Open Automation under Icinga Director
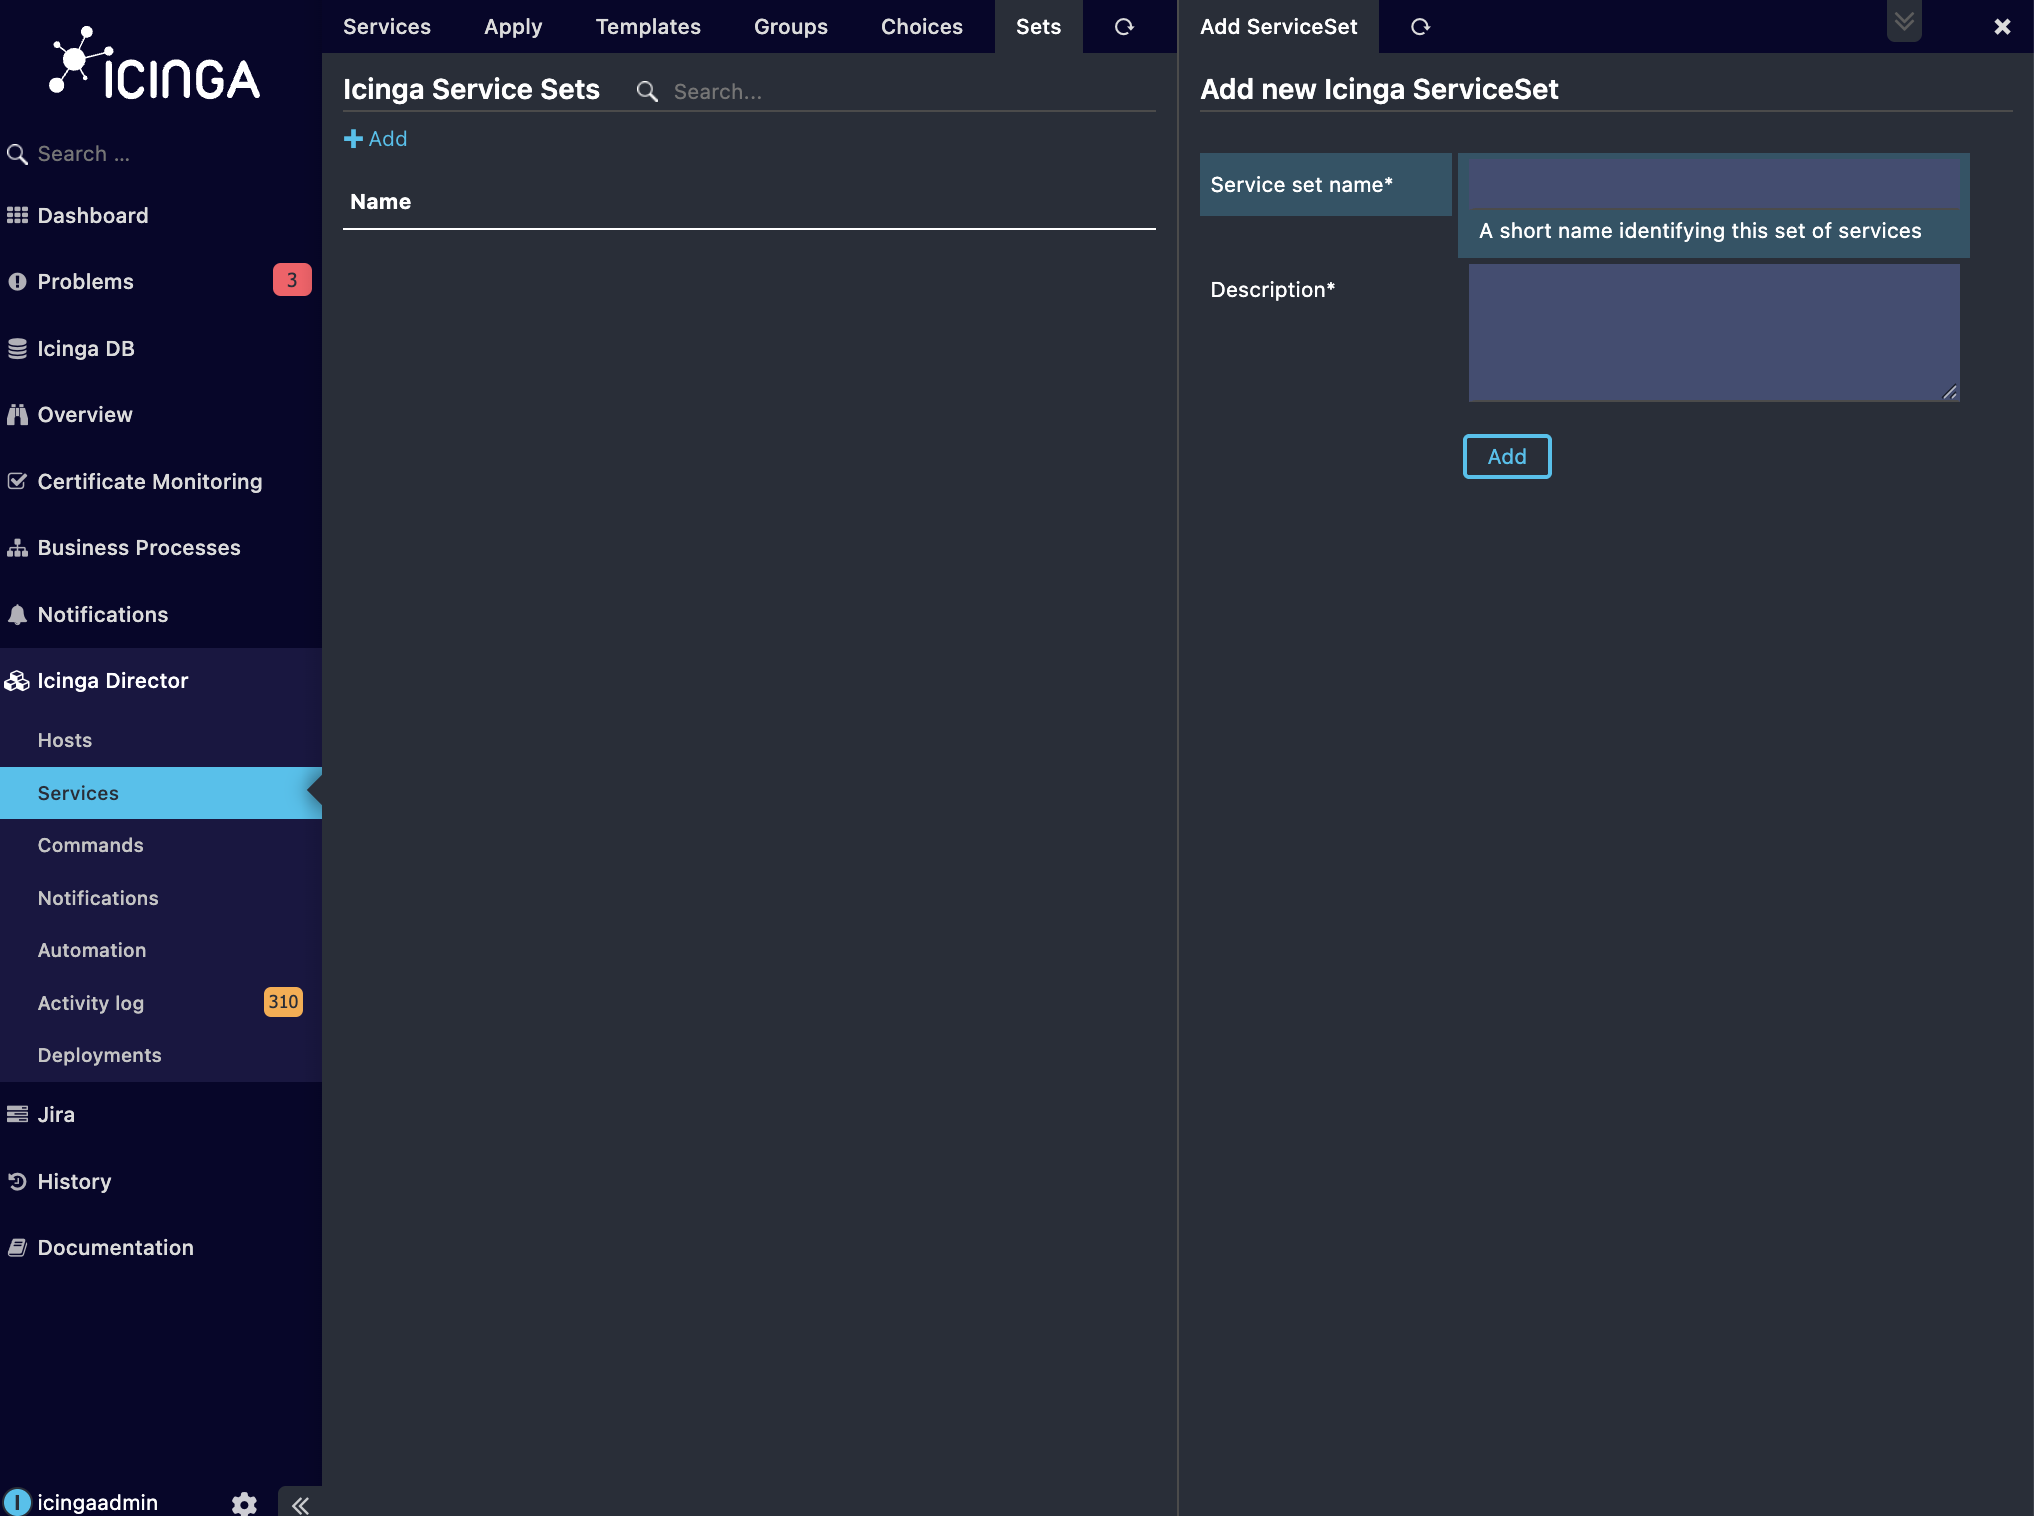 point(161,950)
